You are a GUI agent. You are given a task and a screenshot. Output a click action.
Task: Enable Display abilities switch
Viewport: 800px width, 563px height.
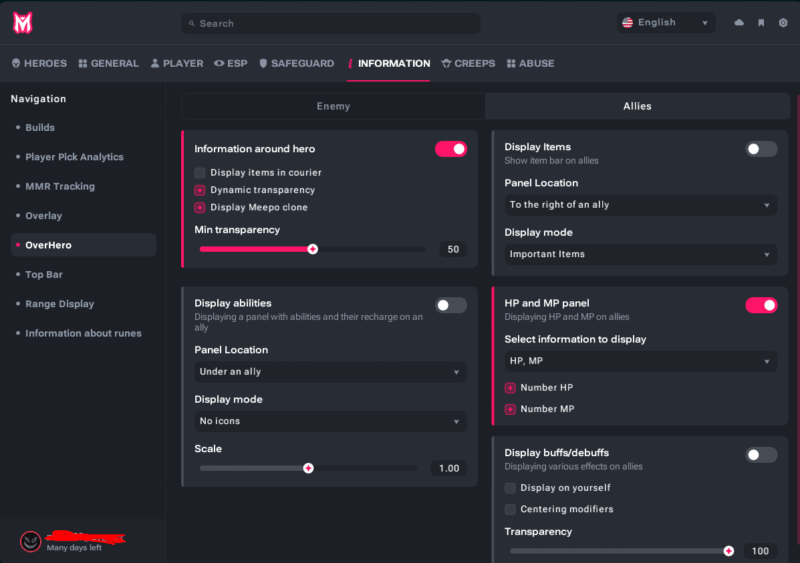pyautogui.click(x=451, y=305)
